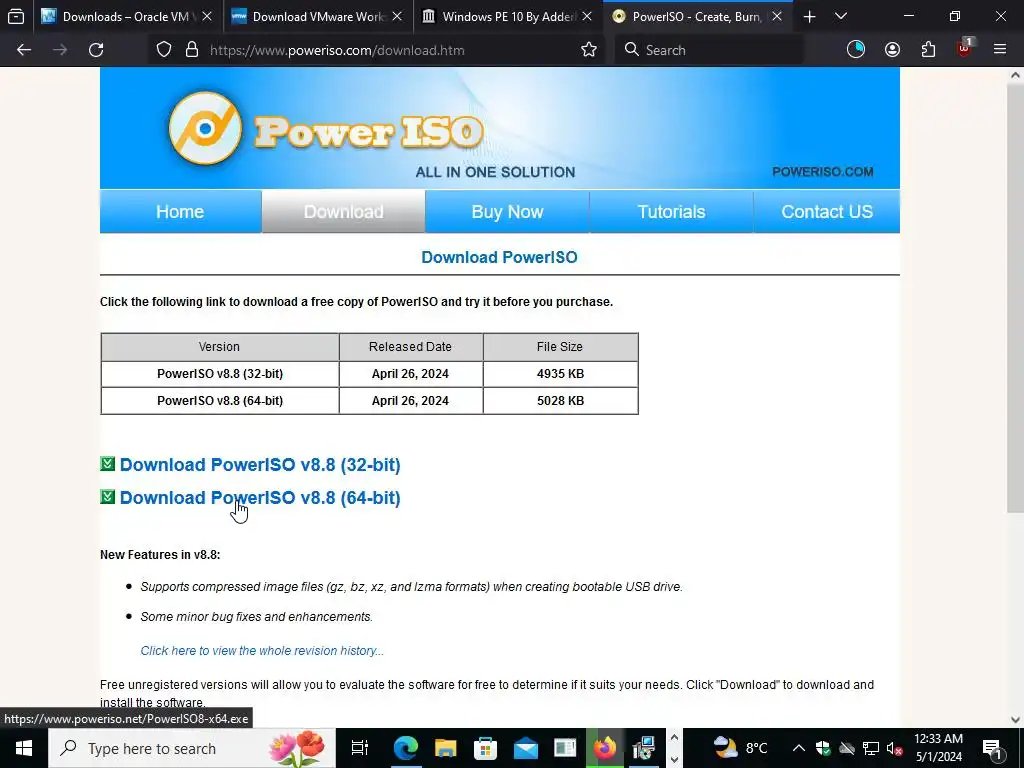1024x768 pixels.
Task: Click the circular container icon in toolbar
Action: click(856, 50)
